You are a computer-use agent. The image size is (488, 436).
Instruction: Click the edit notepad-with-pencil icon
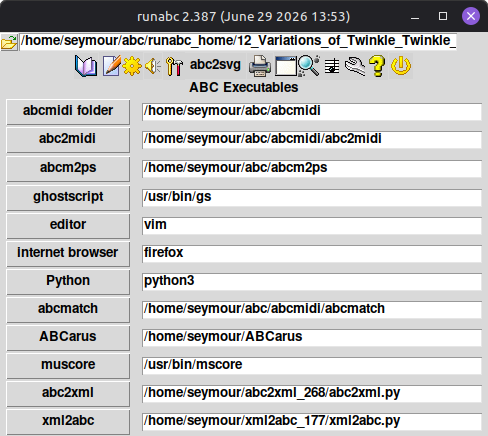pos(111,66)
